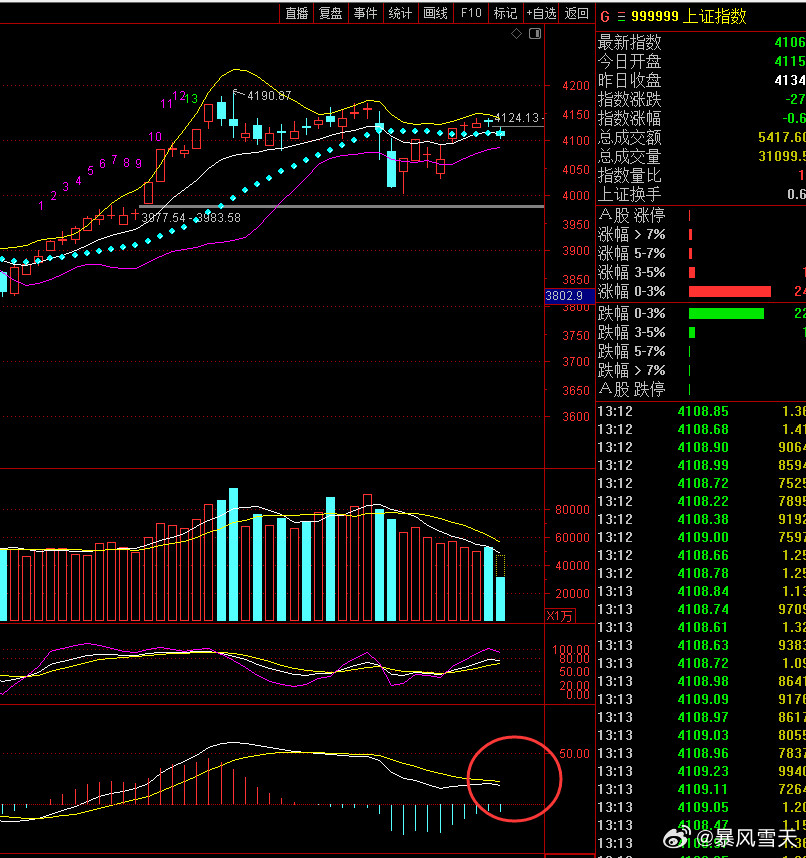The width and height of the screenshot is (806, 858).
Task: Click the red 涨幅 0-3% distribution bar
Action: click(729, 291)
